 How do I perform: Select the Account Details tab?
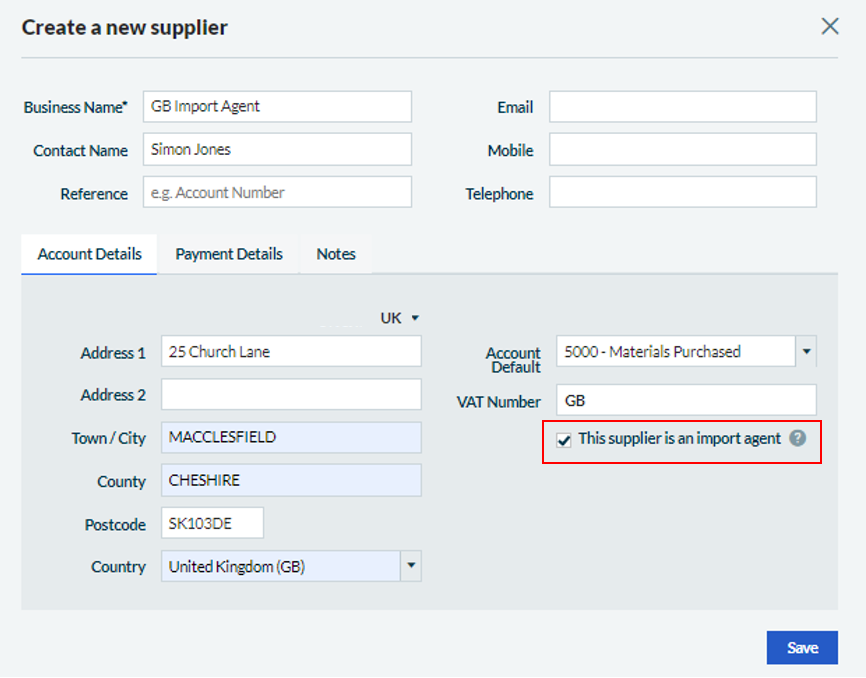[x=89, y=254]
